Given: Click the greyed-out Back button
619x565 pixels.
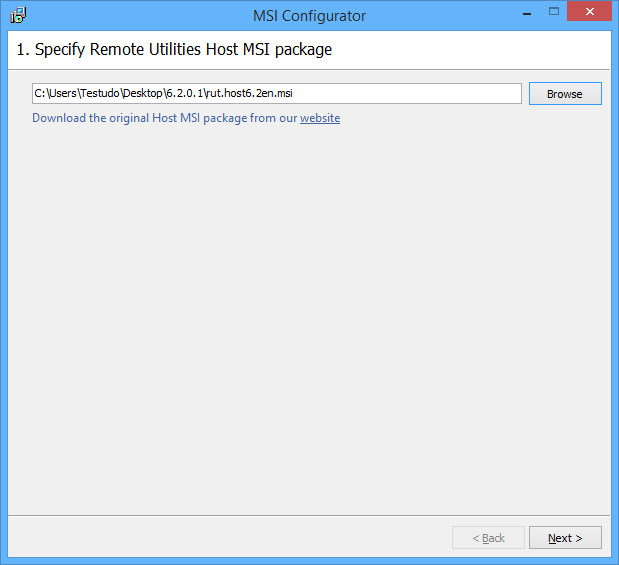Looking at the screenshot, I should [488, 538].
